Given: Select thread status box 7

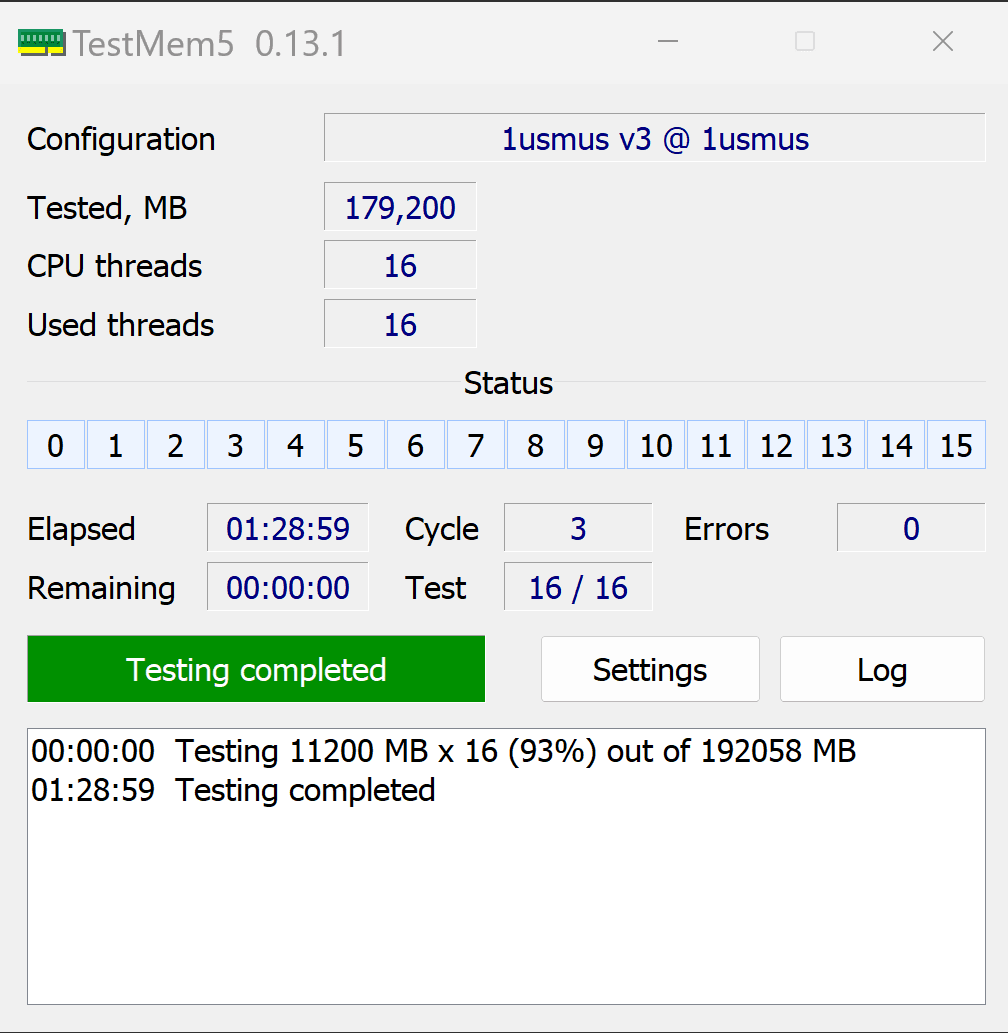Looking at the screenshot, I should pos(476,445).
